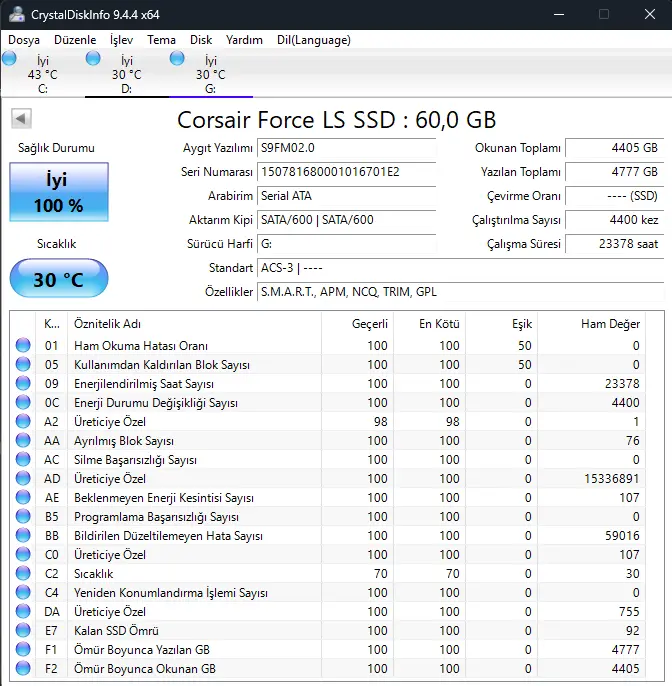The width and height of the screenshot is (672, 686).
Task: Click status icon of attribute C4 row
Action: pos(23,592)
